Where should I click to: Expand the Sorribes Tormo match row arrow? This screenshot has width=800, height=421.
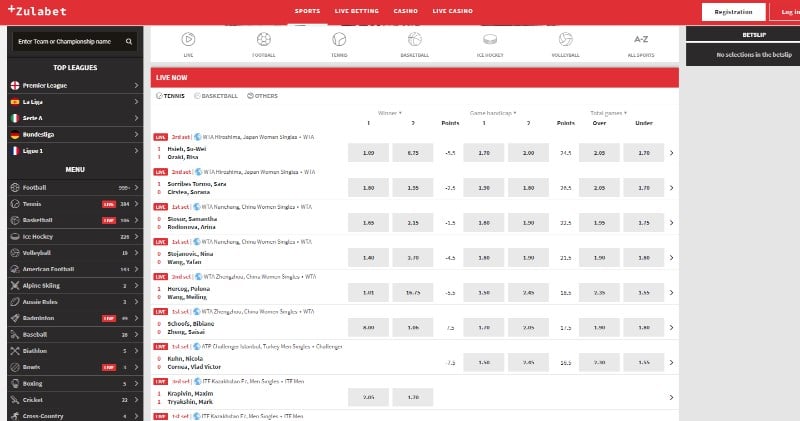click(671, 188)
